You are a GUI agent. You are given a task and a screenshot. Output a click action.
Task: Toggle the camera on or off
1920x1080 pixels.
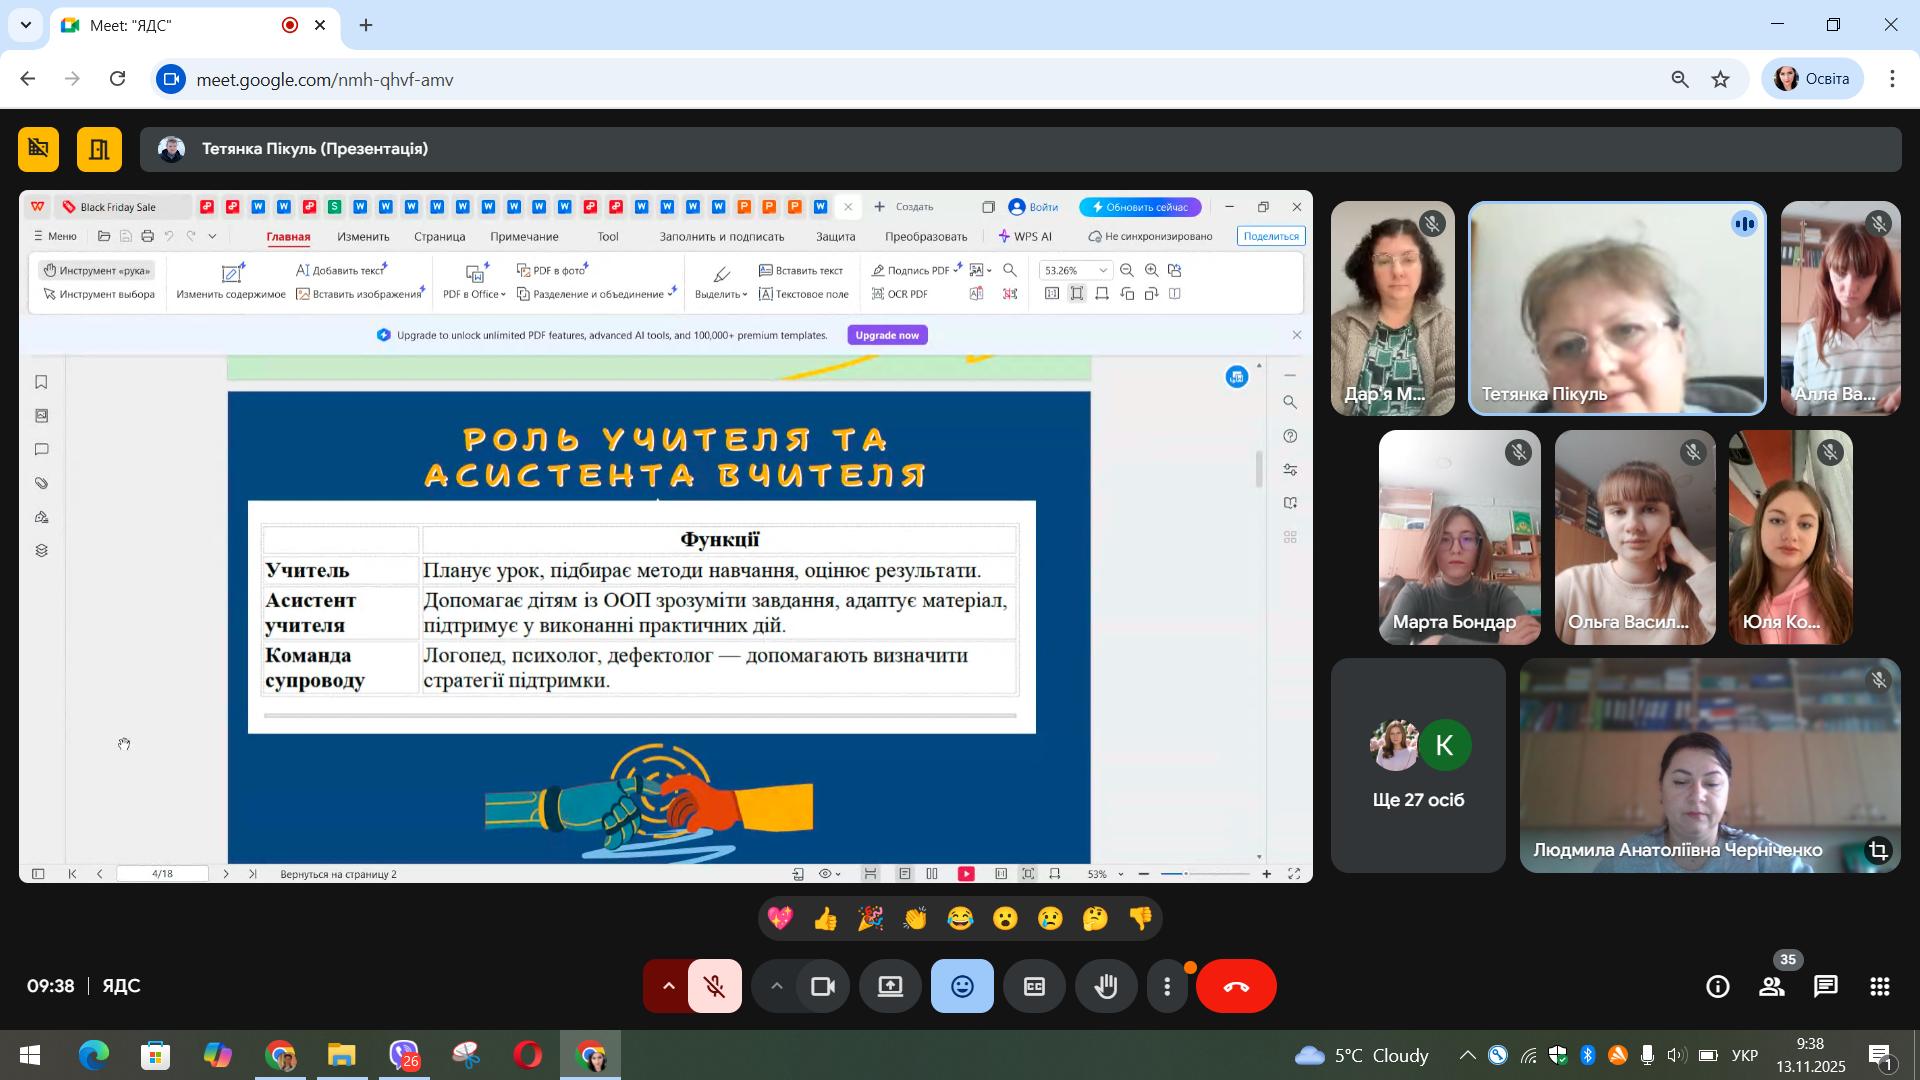pos(823,986)
